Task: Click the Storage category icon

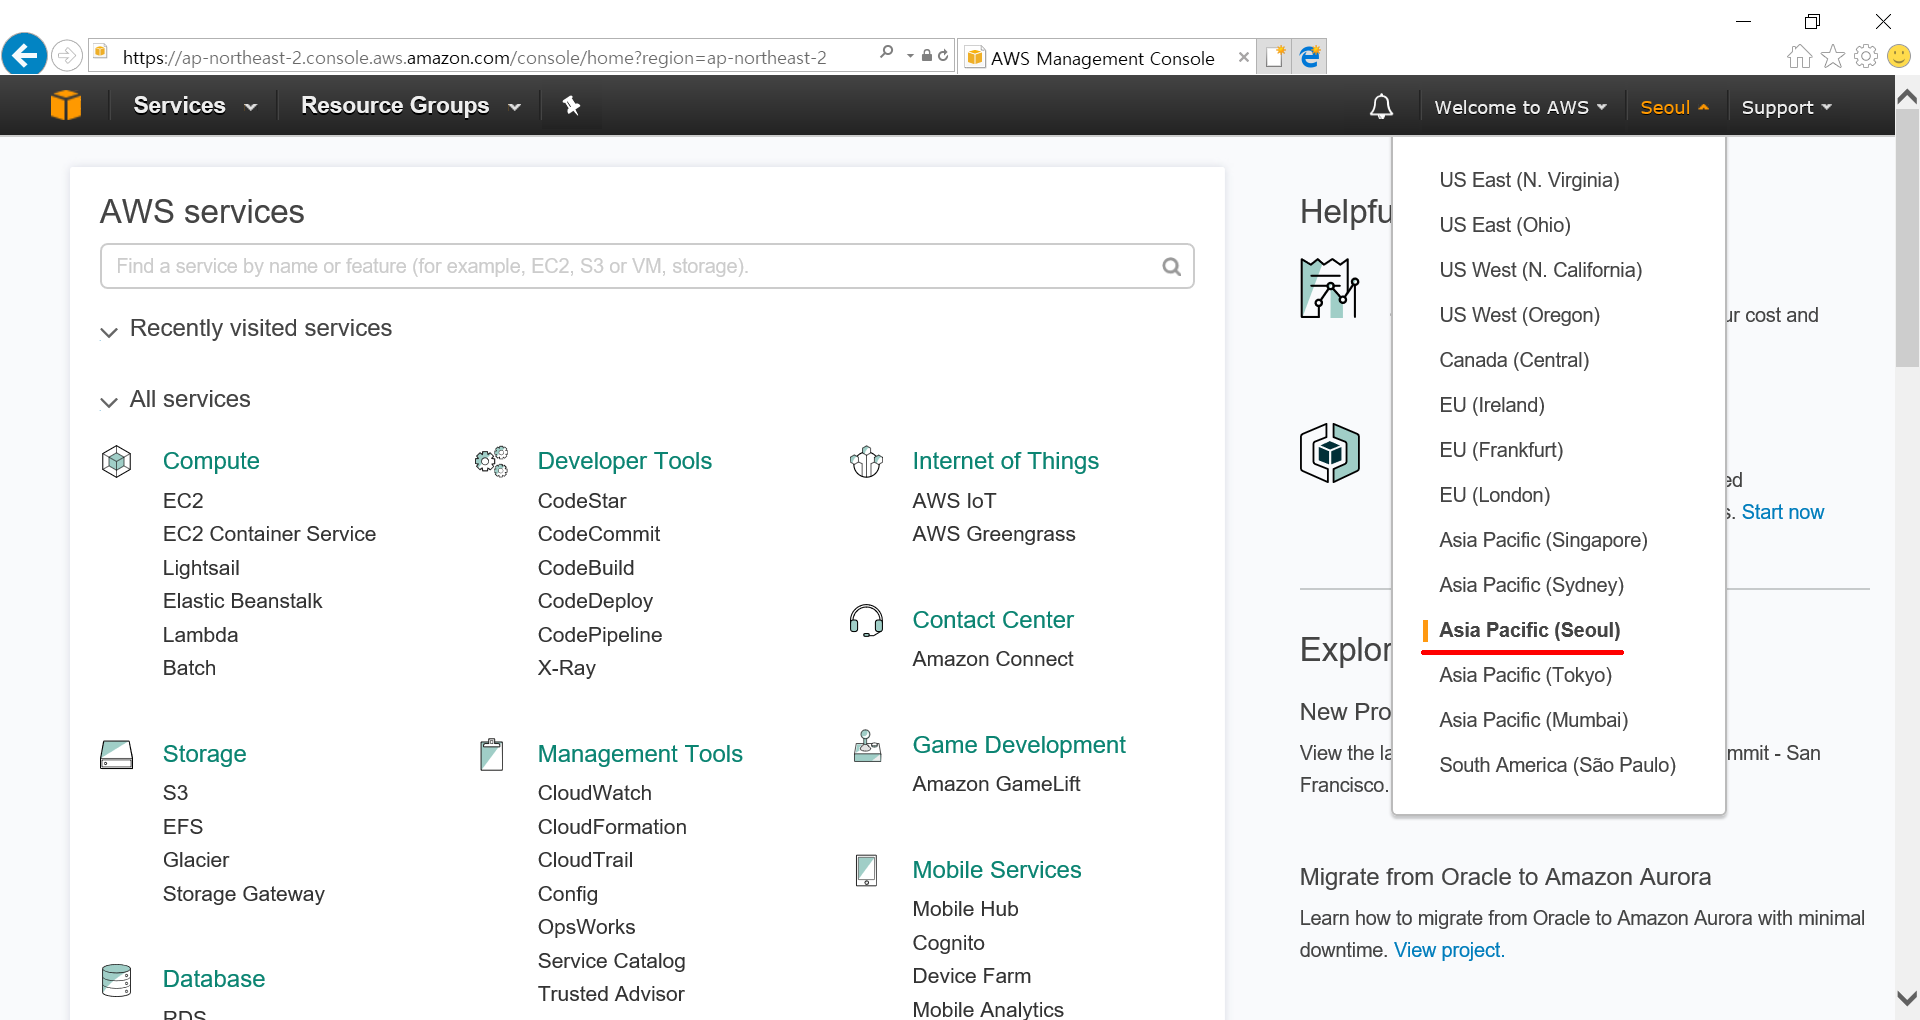Action: coord(117,754)
